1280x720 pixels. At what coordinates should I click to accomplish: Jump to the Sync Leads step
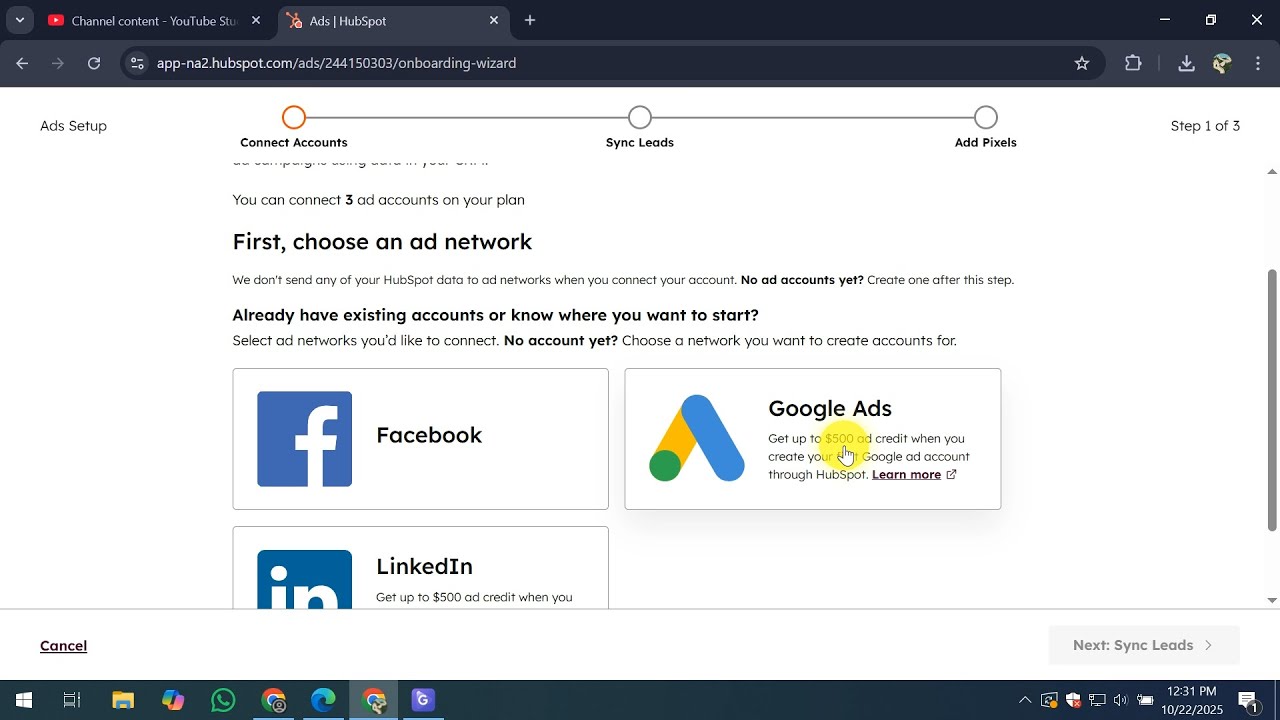click(x=640, y=118)
